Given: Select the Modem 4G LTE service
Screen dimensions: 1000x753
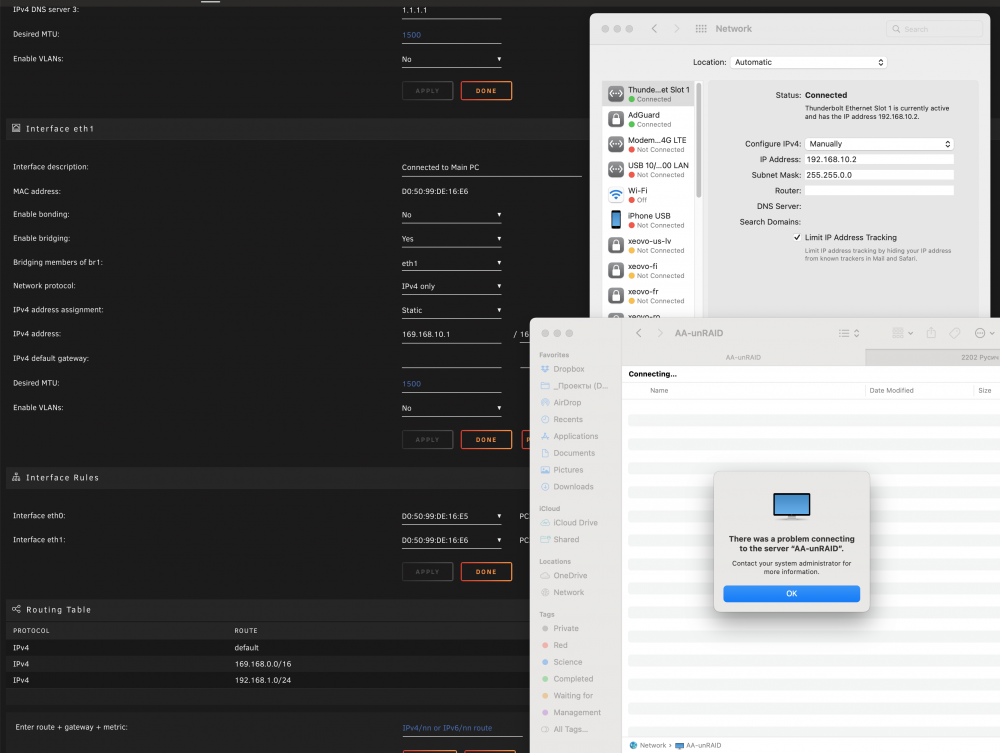Looking at the screenshot, I should (x=649, y=144).
